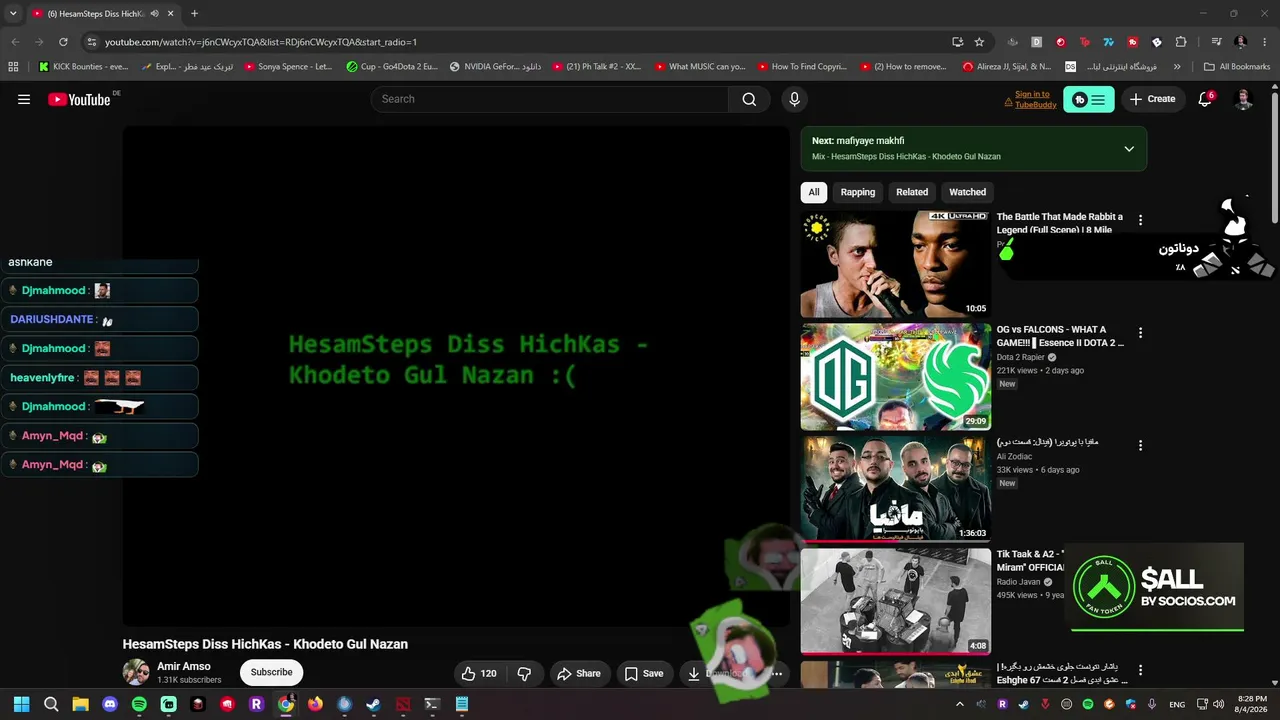Open Steam from the taskbar

click(x=373, y=704)
